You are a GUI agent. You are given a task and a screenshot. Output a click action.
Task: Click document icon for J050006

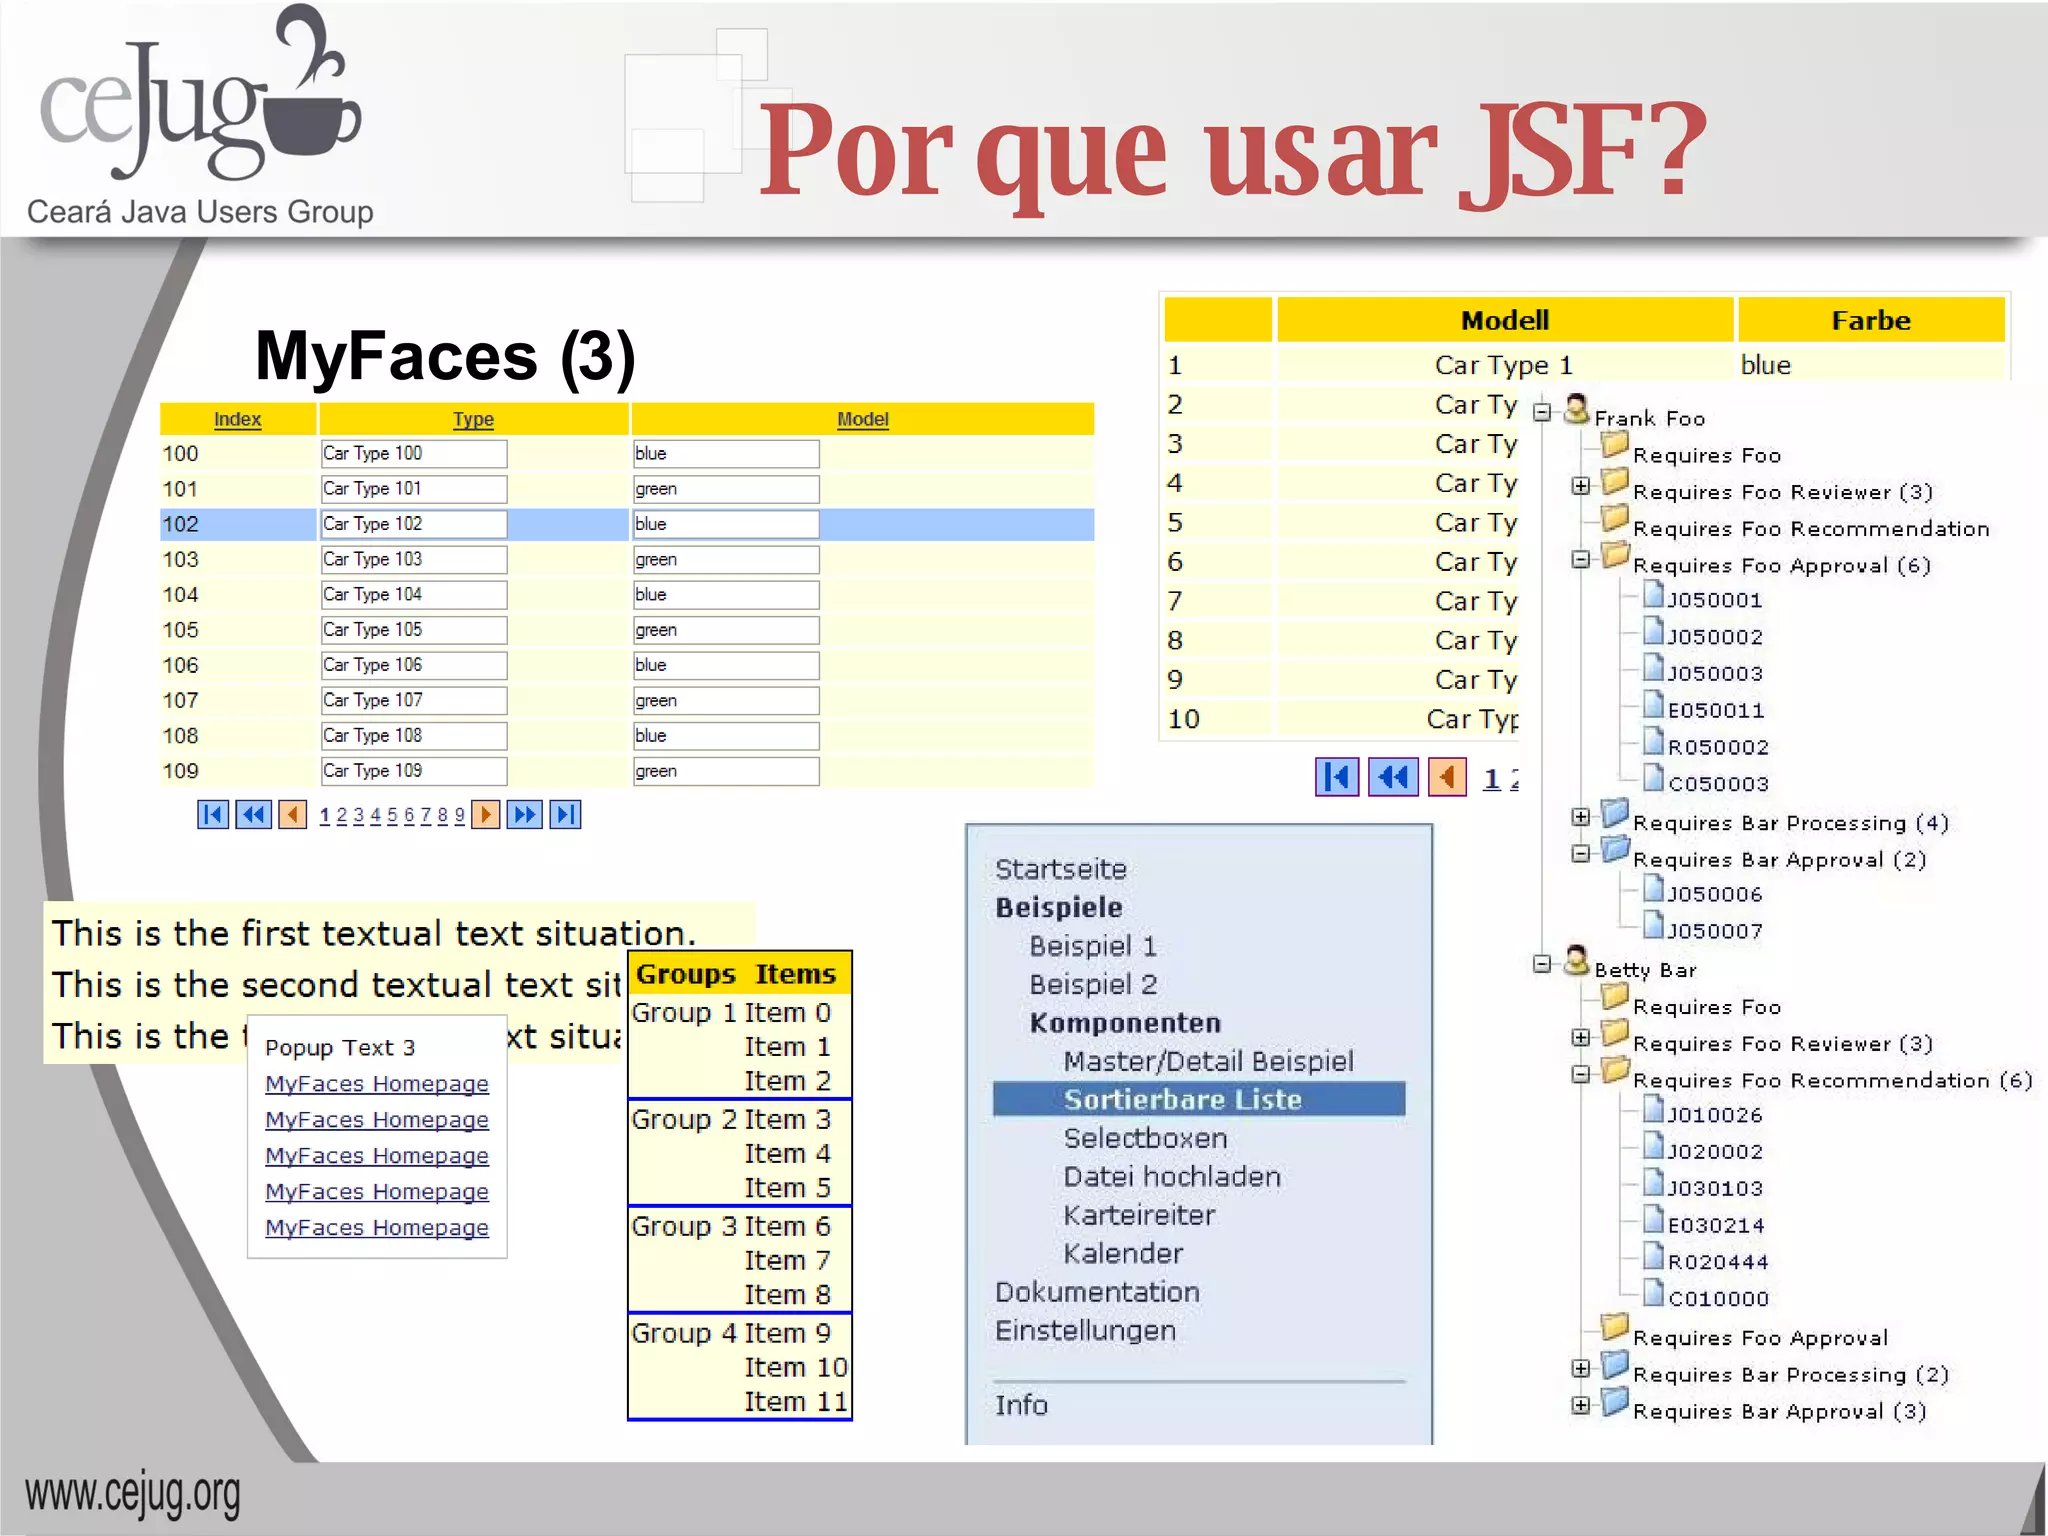point(1654,889)
